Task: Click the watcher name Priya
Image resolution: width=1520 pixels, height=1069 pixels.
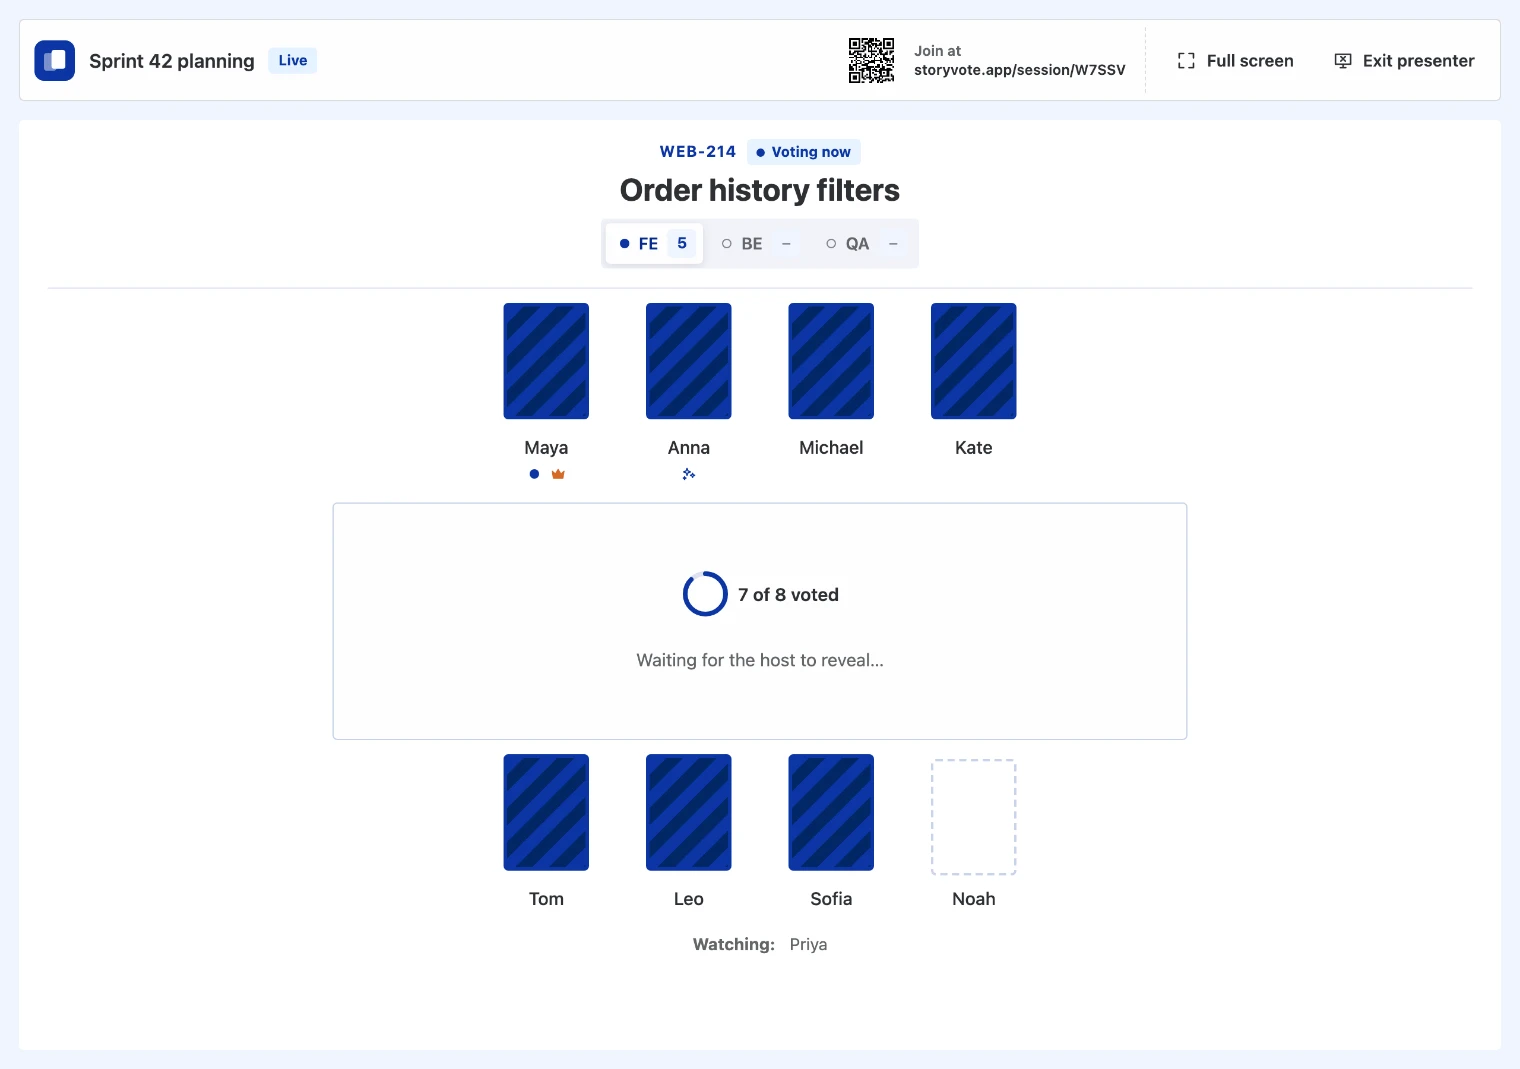Action: click(808, 944)
